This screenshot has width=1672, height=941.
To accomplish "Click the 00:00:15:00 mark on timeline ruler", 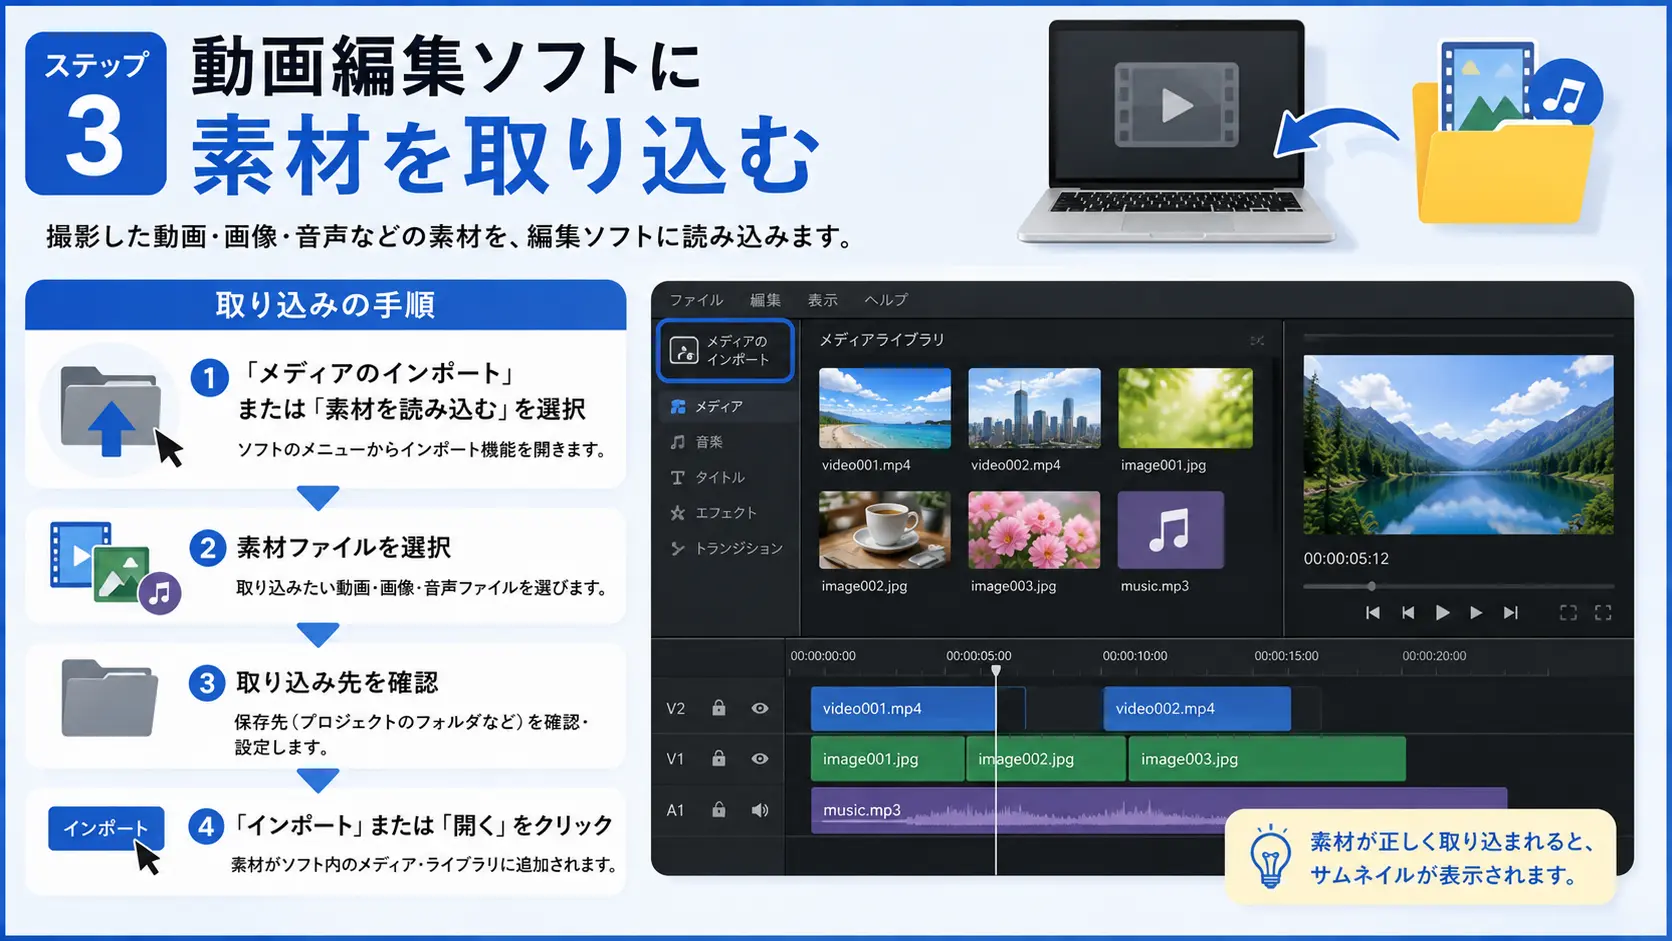I will tap(1286, 656).
